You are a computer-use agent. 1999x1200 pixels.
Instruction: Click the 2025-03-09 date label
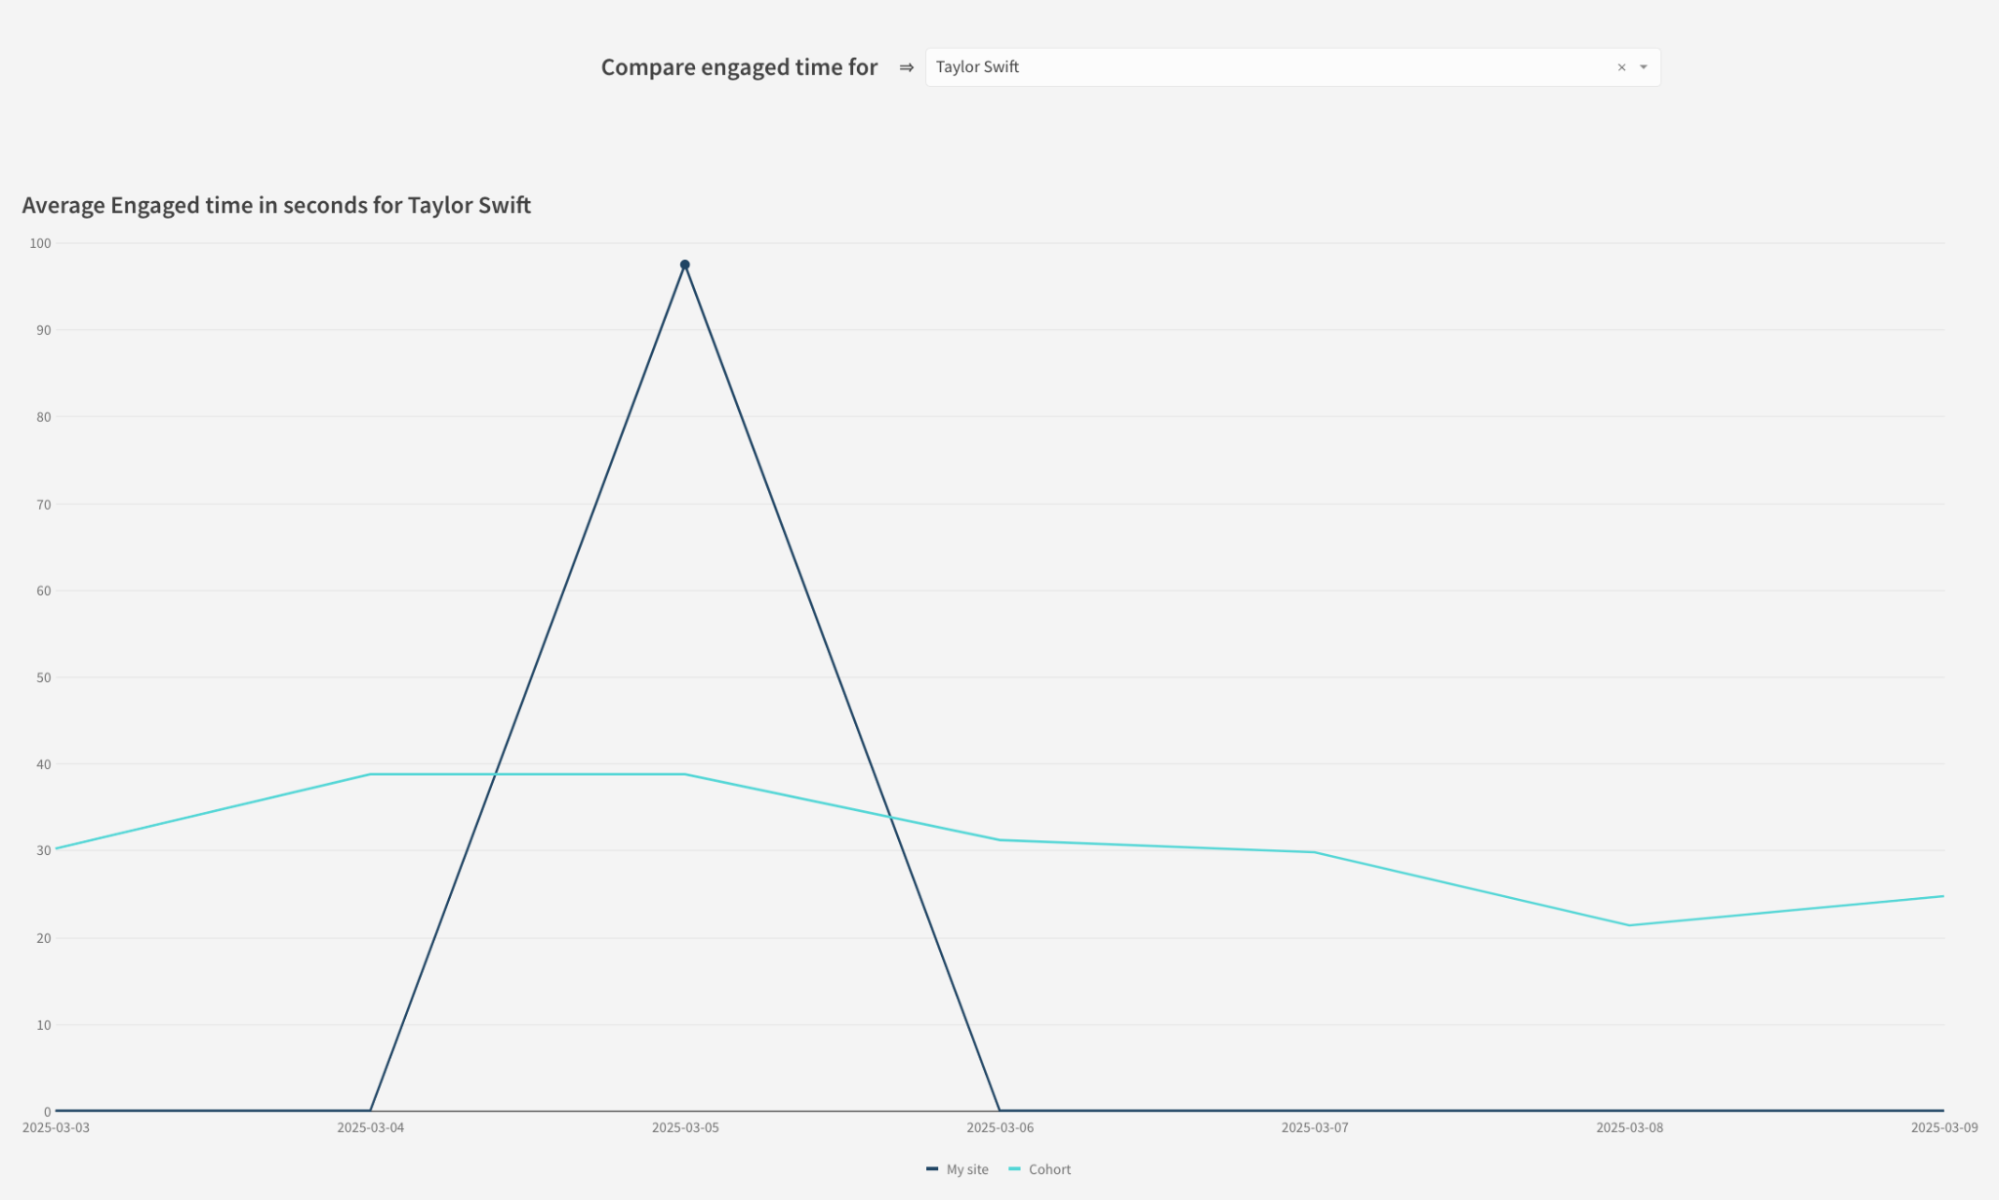coord(1944,1127)
